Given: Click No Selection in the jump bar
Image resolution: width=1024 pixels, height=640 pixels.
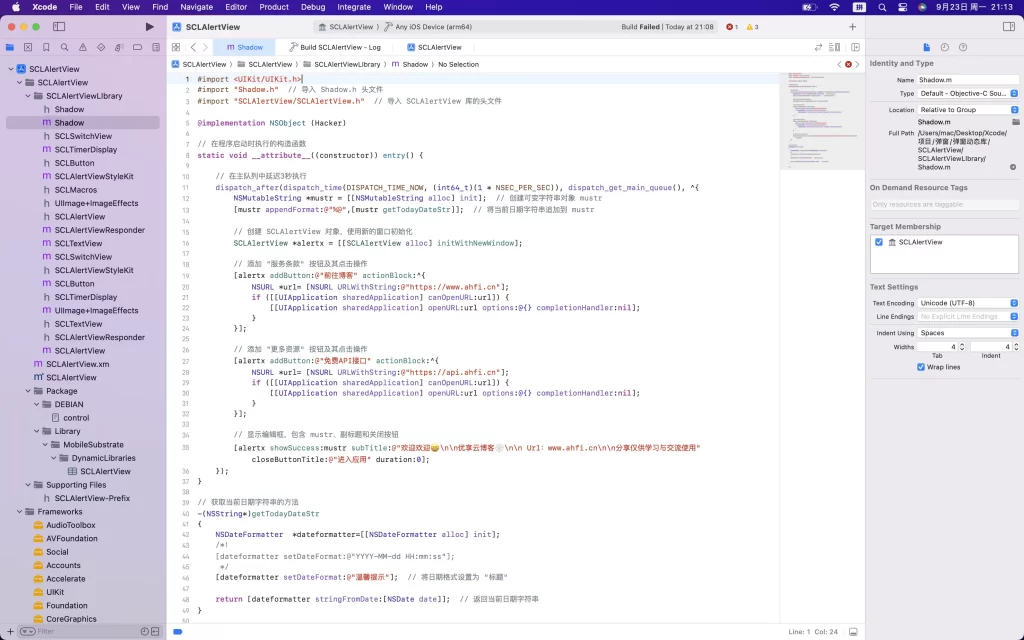Looking at the screenshot, I should click(458, 64).
